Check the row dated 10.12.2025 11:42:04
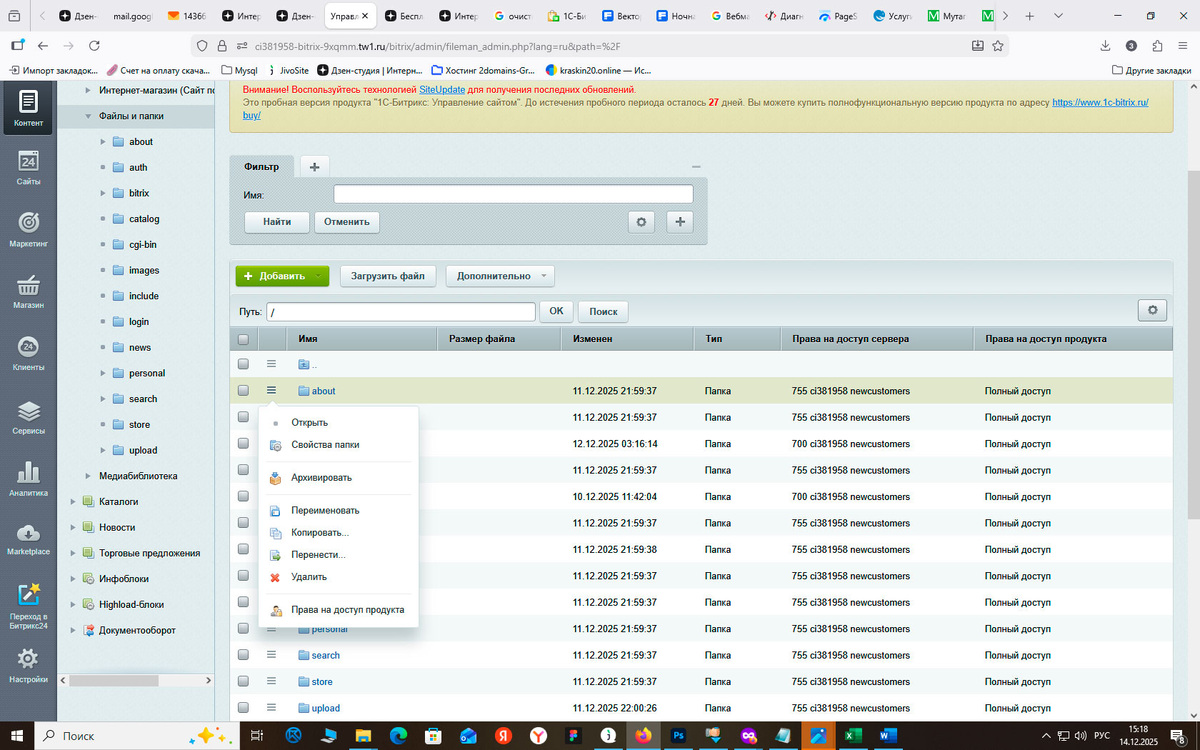1200x750 pixels. (243, 496)
